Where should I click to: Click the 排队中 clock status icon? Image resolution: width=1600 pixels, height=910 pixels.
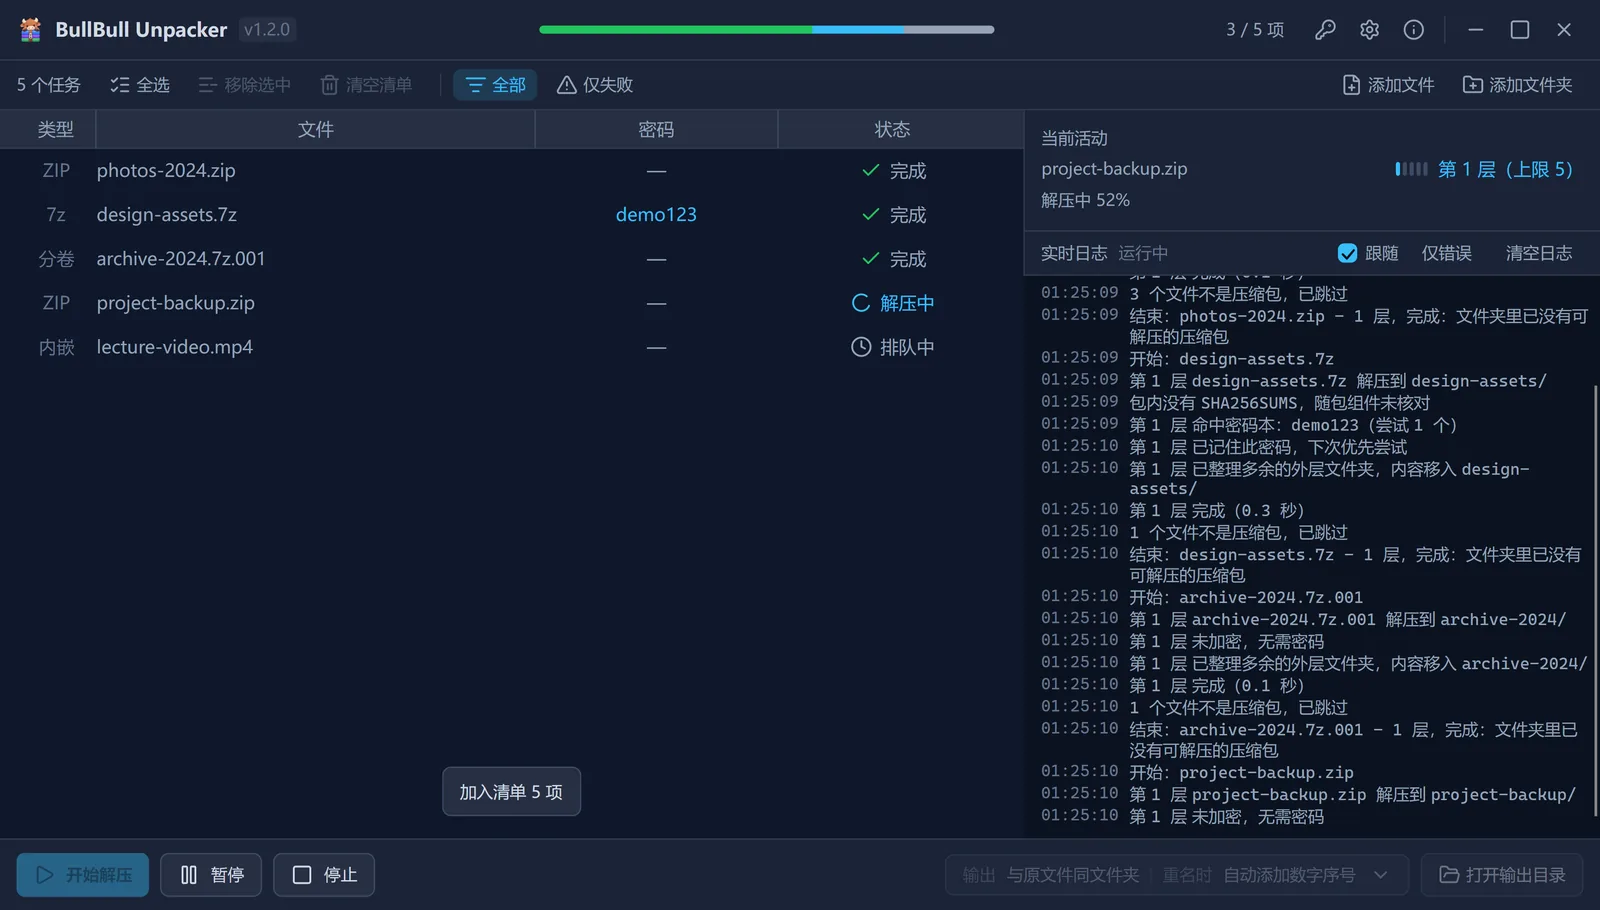[860, 347]
